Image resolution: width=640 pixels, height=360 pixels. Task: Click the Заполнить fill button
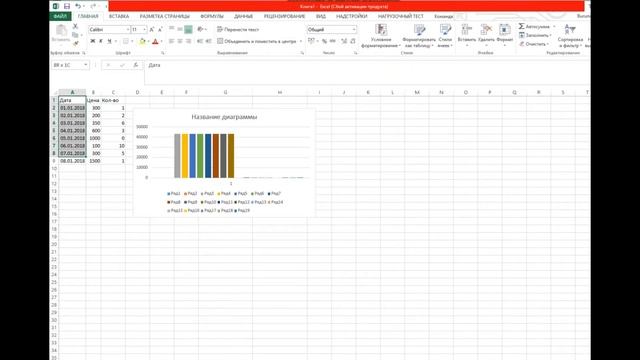(536, 35)
